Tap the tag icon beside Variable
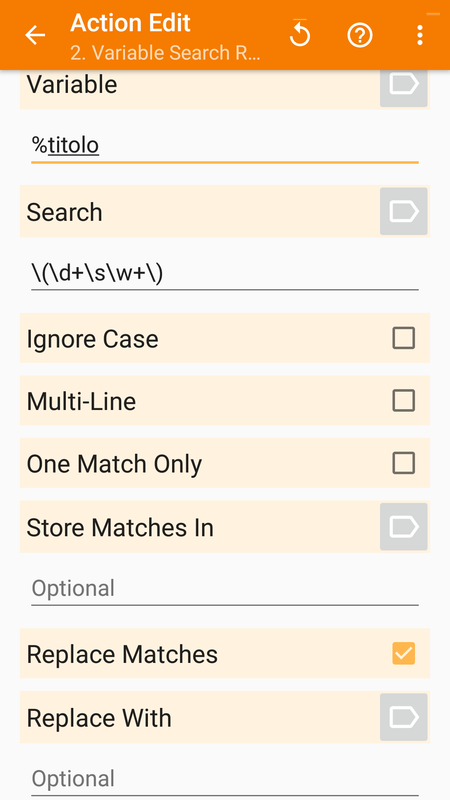The image size is (450, 800). point(404,85)
